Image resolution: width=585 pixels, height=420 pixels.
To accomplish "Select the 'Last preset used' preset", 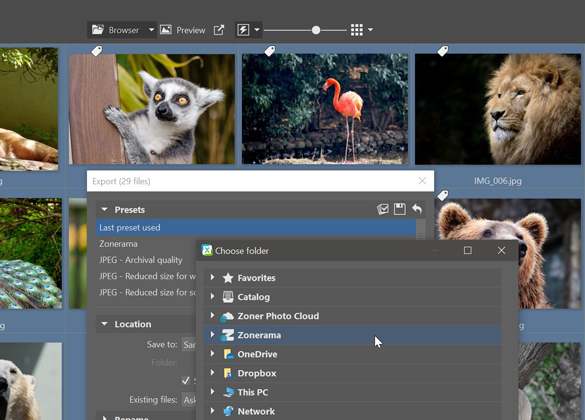I will point(256,228).
